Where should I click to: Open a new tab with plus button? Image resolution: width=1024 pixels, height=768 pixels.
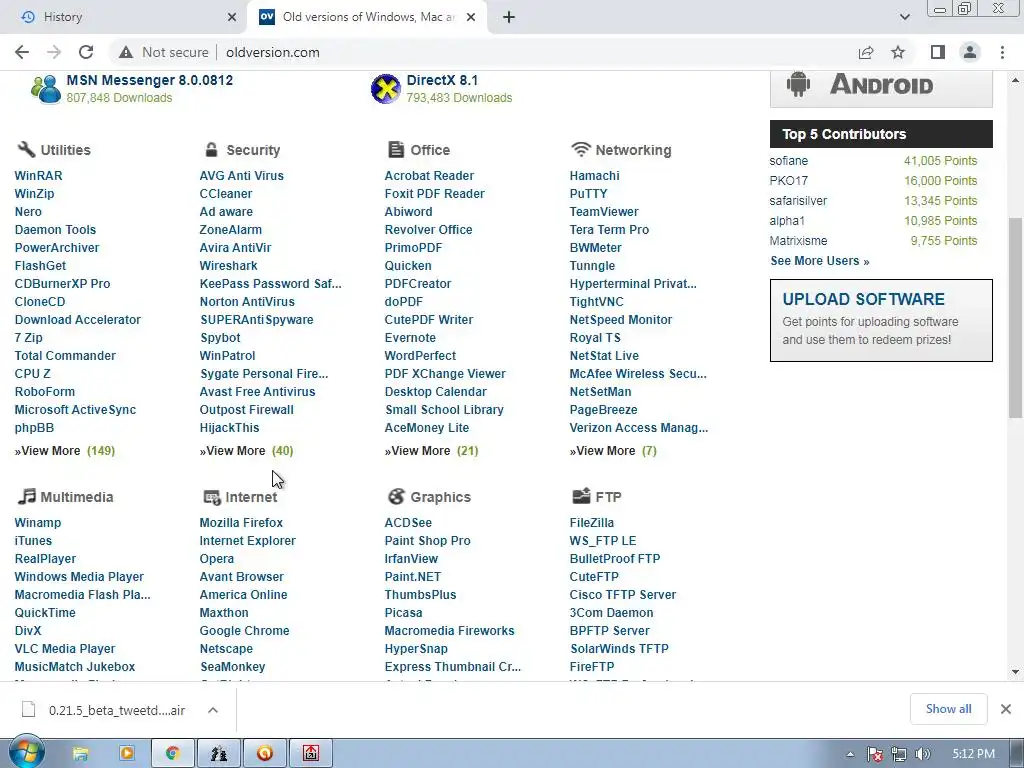tap(509, 17)
